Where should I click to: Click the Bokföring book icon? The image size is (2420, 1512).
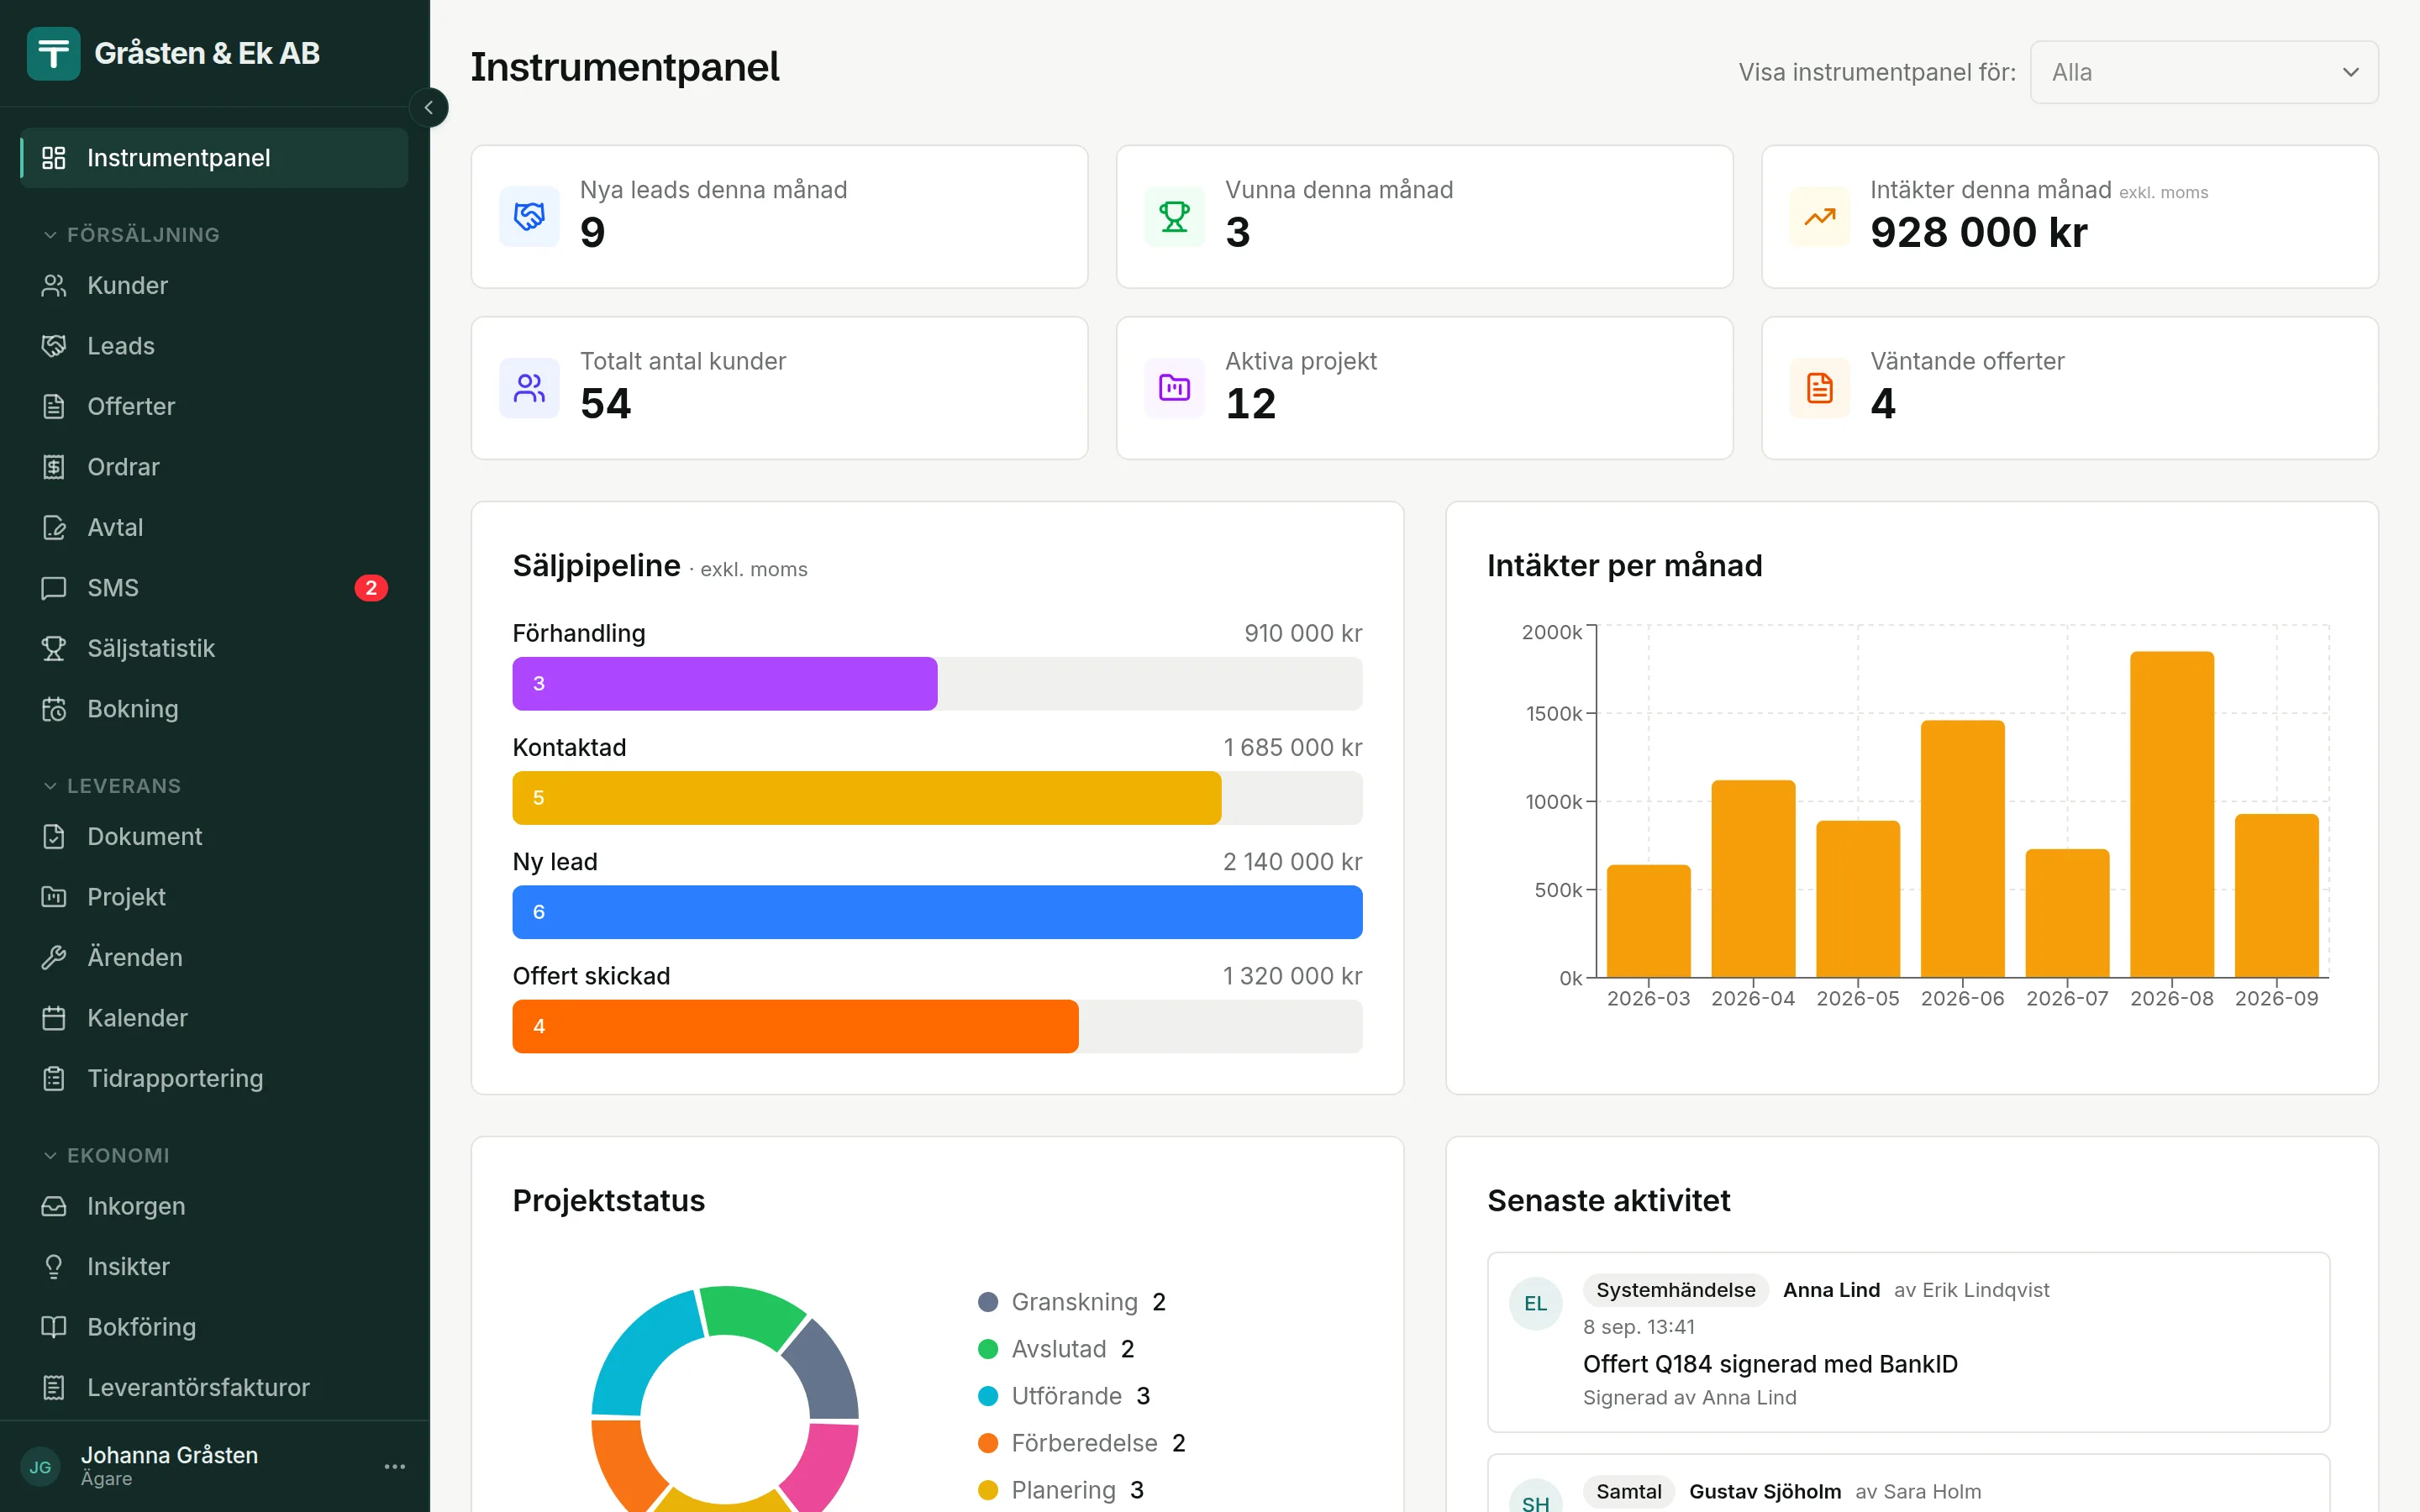click(54, 1328)
